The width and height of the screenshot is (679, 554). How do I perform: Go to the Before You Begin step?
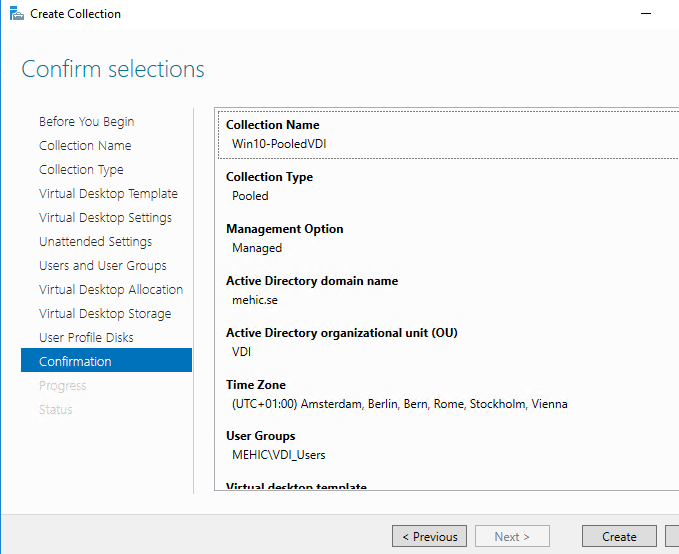tap(86, 122)
